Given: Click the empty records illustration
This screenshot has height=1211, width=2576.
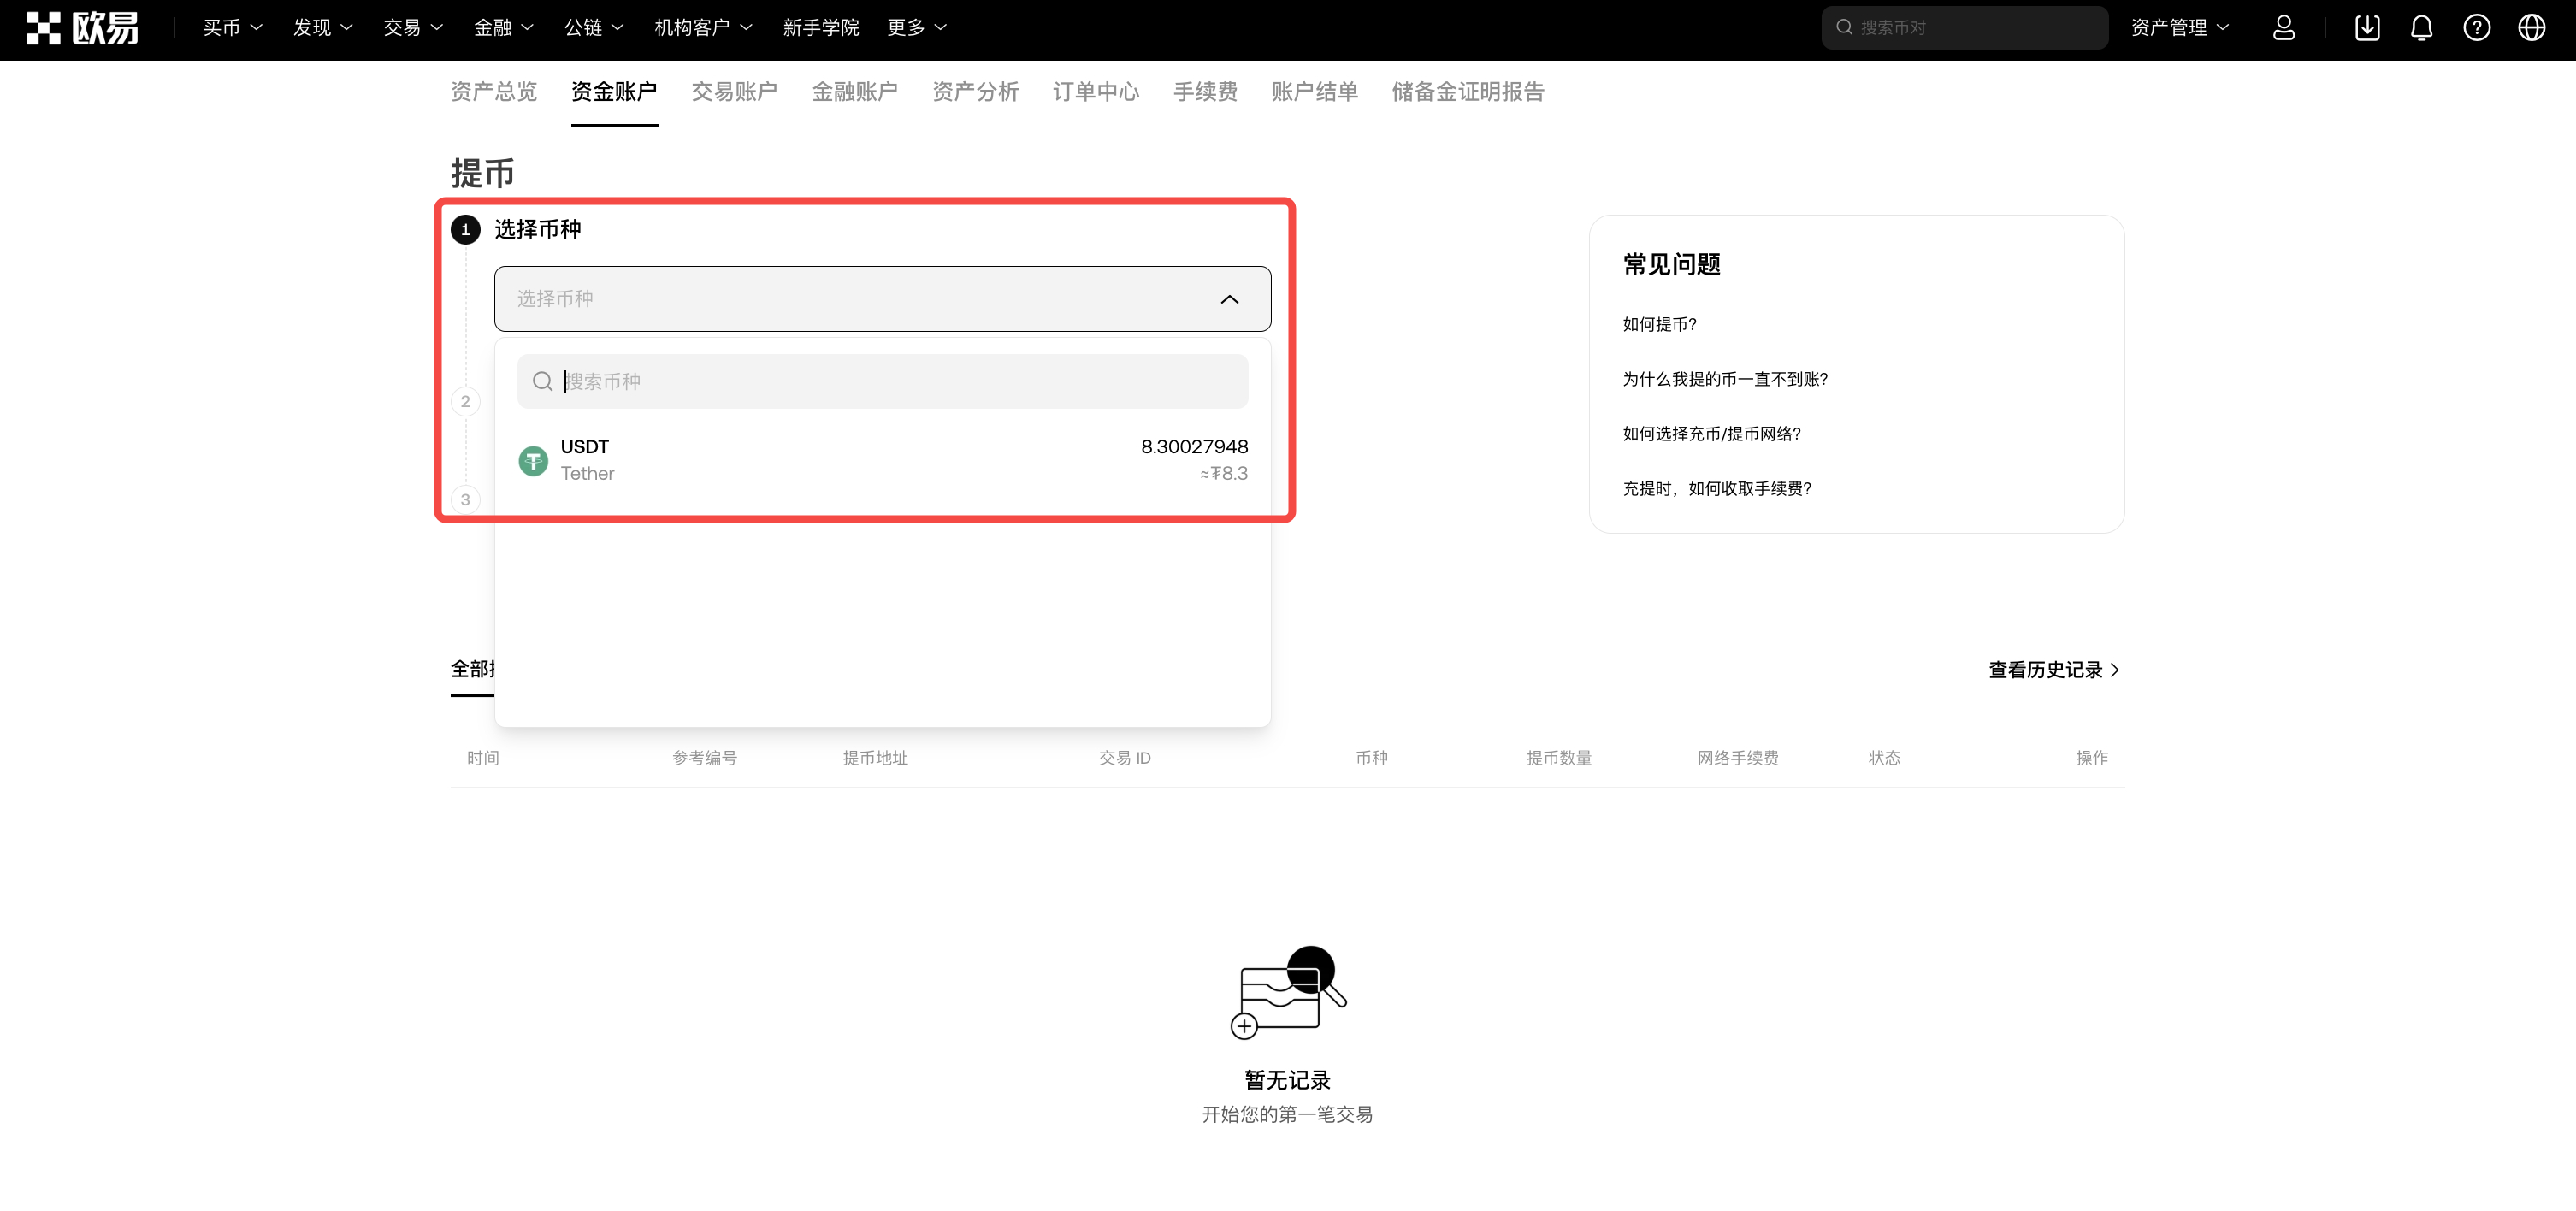Looking at the screenshot, I should click(1288, 992).
